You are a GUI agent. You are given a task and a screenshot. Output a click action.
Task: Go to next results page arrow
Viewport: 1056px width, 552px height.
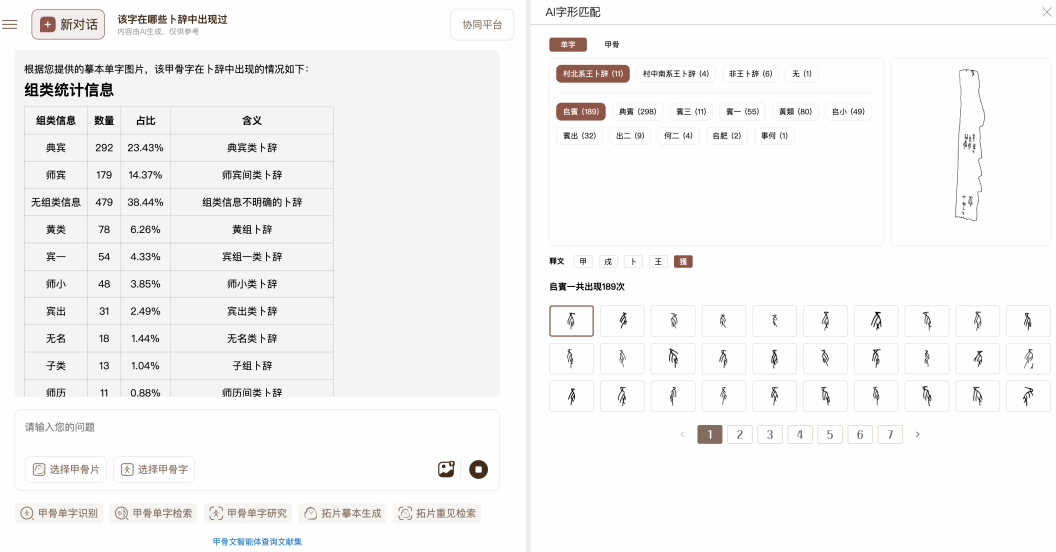pyautogui.click(x=917, y=434)
